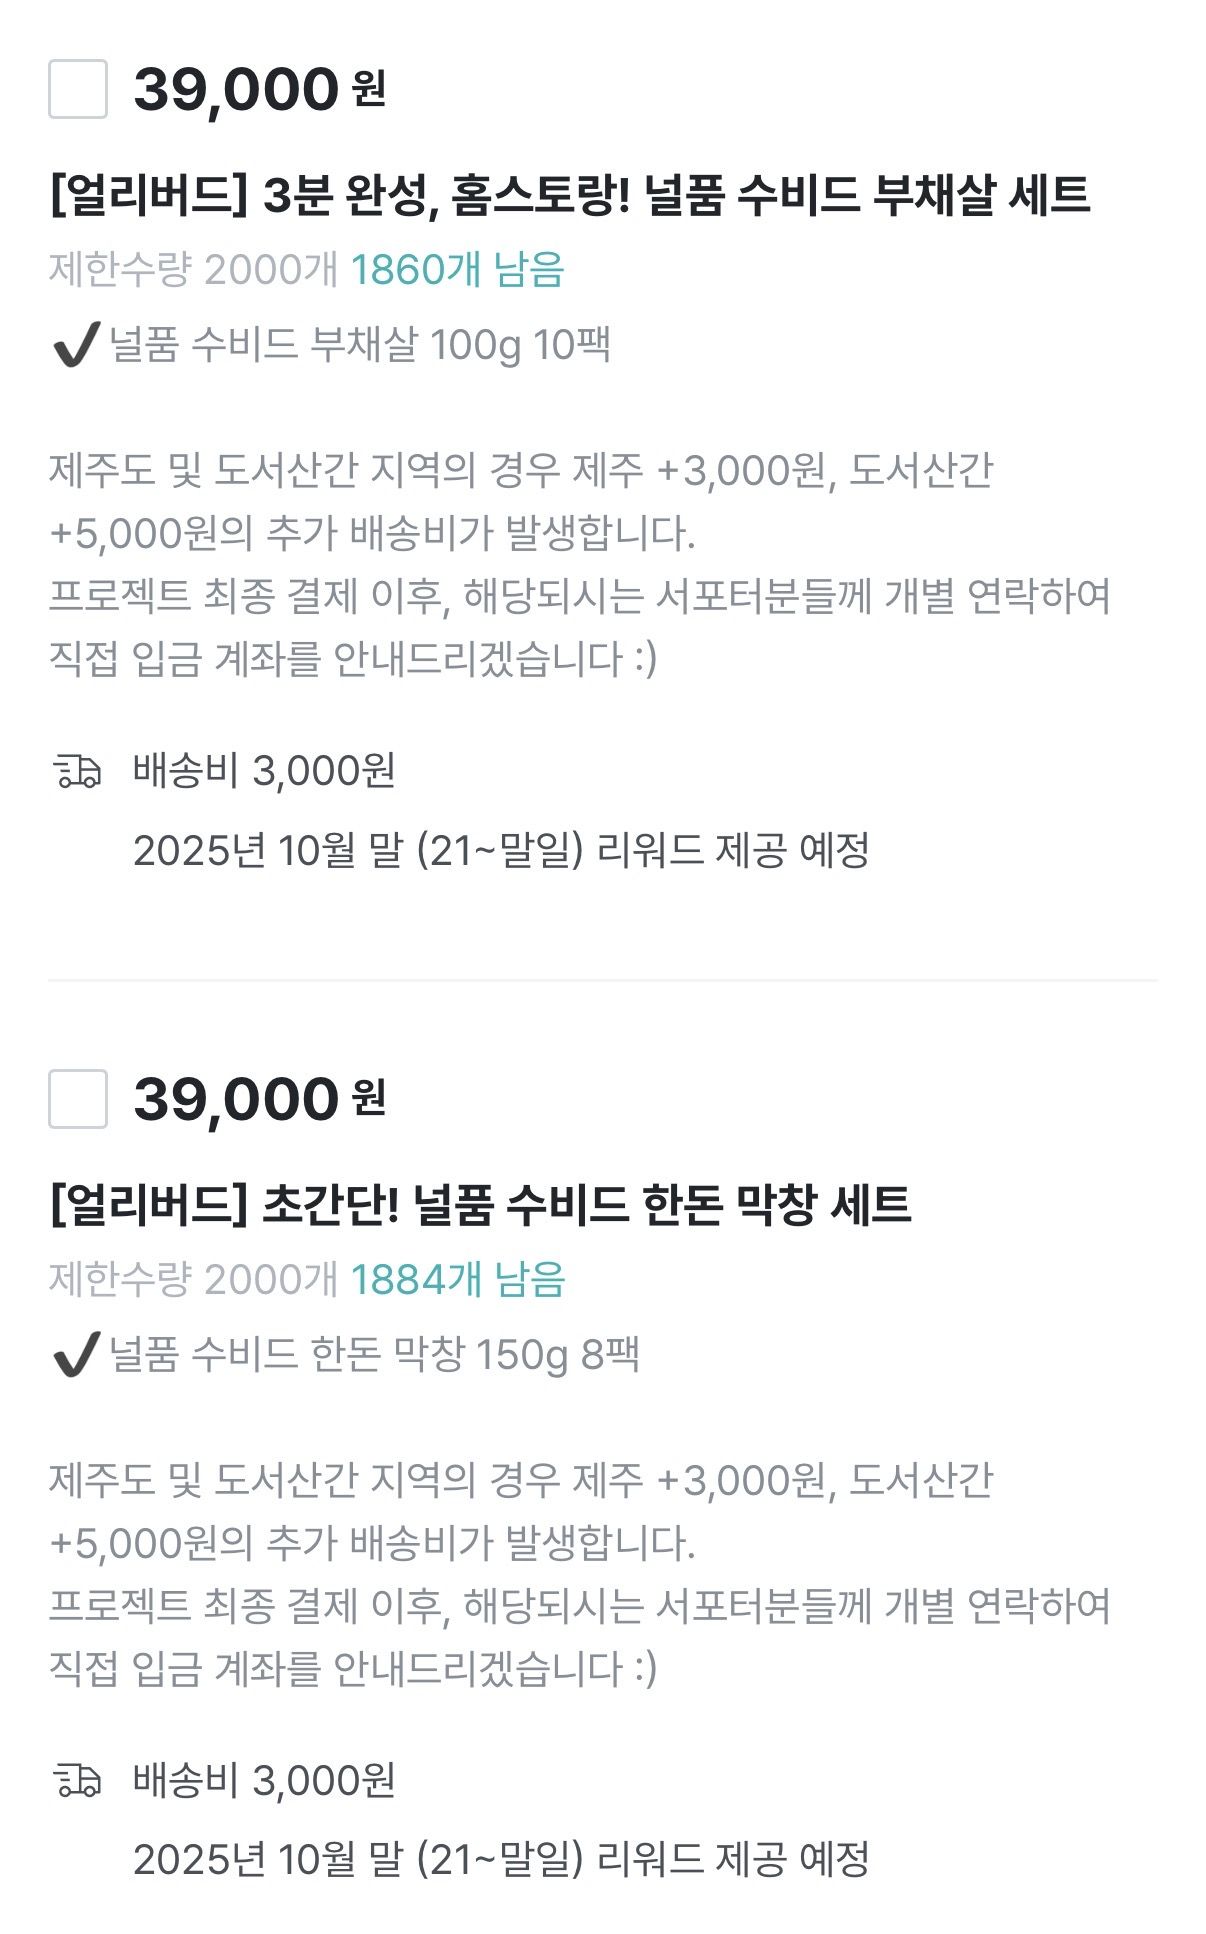Open the 3분 완성 널품 수비드 부채살 세트 title
This screenshot has width=1206, height=1934.
(569, 194)
